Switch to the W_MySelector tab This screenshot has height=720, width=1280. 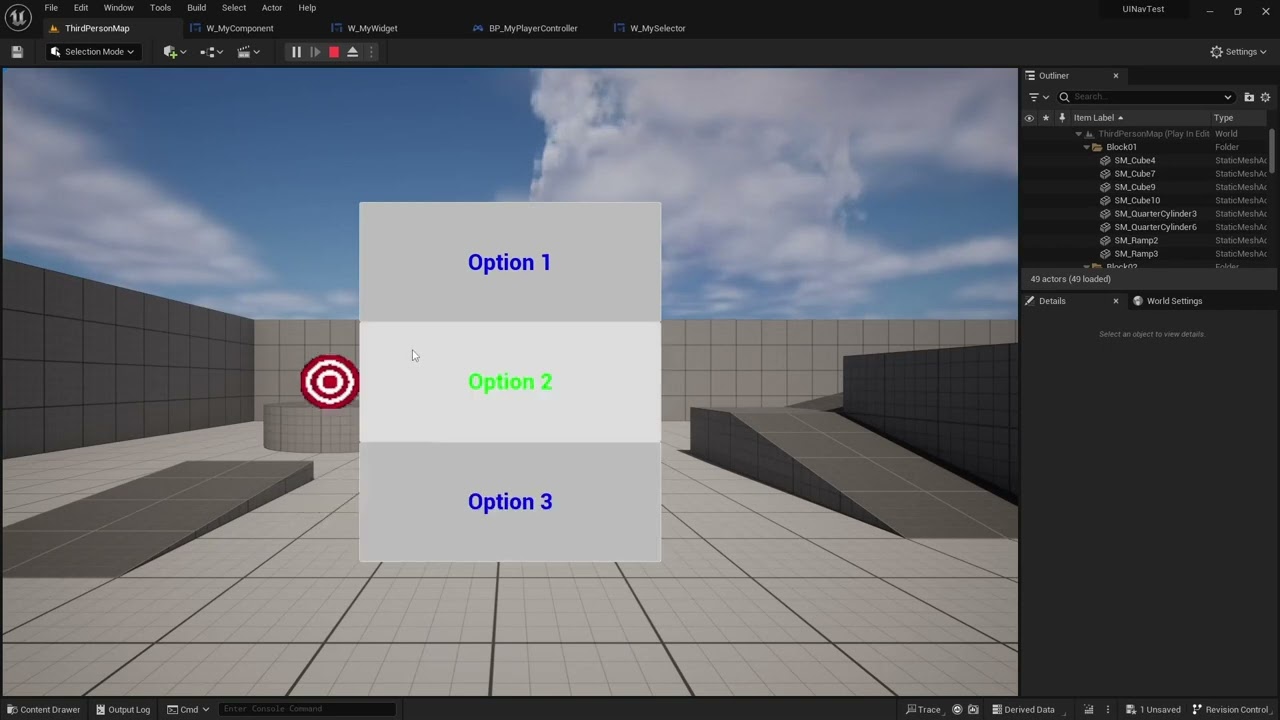click(x=657, y=28)
